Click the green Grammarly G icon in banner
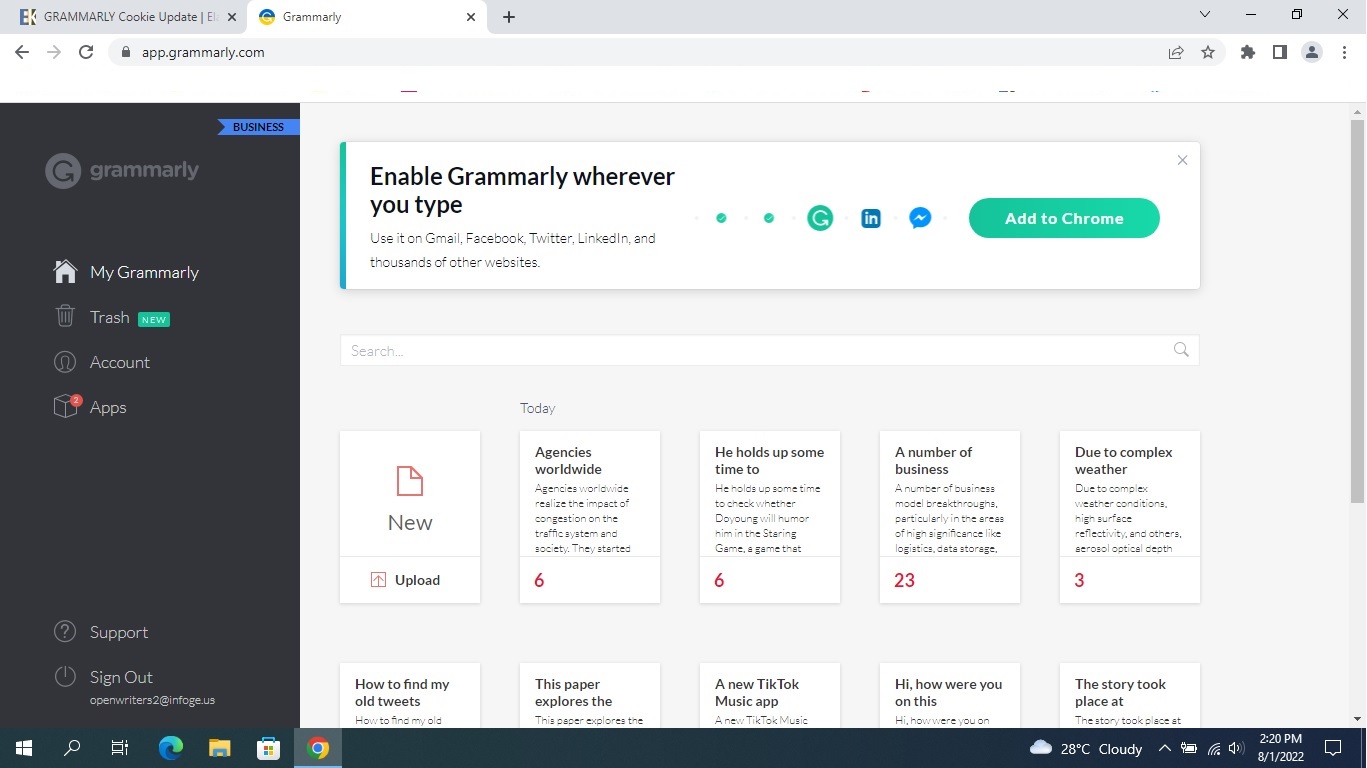Screen dimensions: 1367x768 coord(820,218)
